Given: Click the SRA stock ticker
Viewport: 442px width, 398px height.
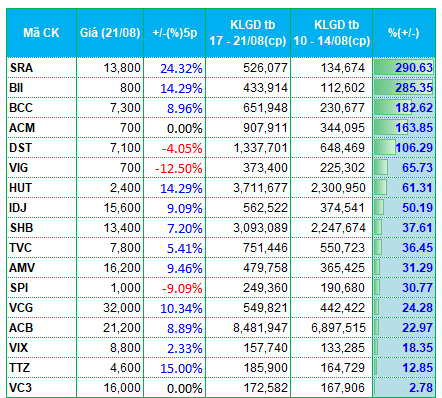Looking at the screenshot, I should pyautogui.click(x=21, y=68).
